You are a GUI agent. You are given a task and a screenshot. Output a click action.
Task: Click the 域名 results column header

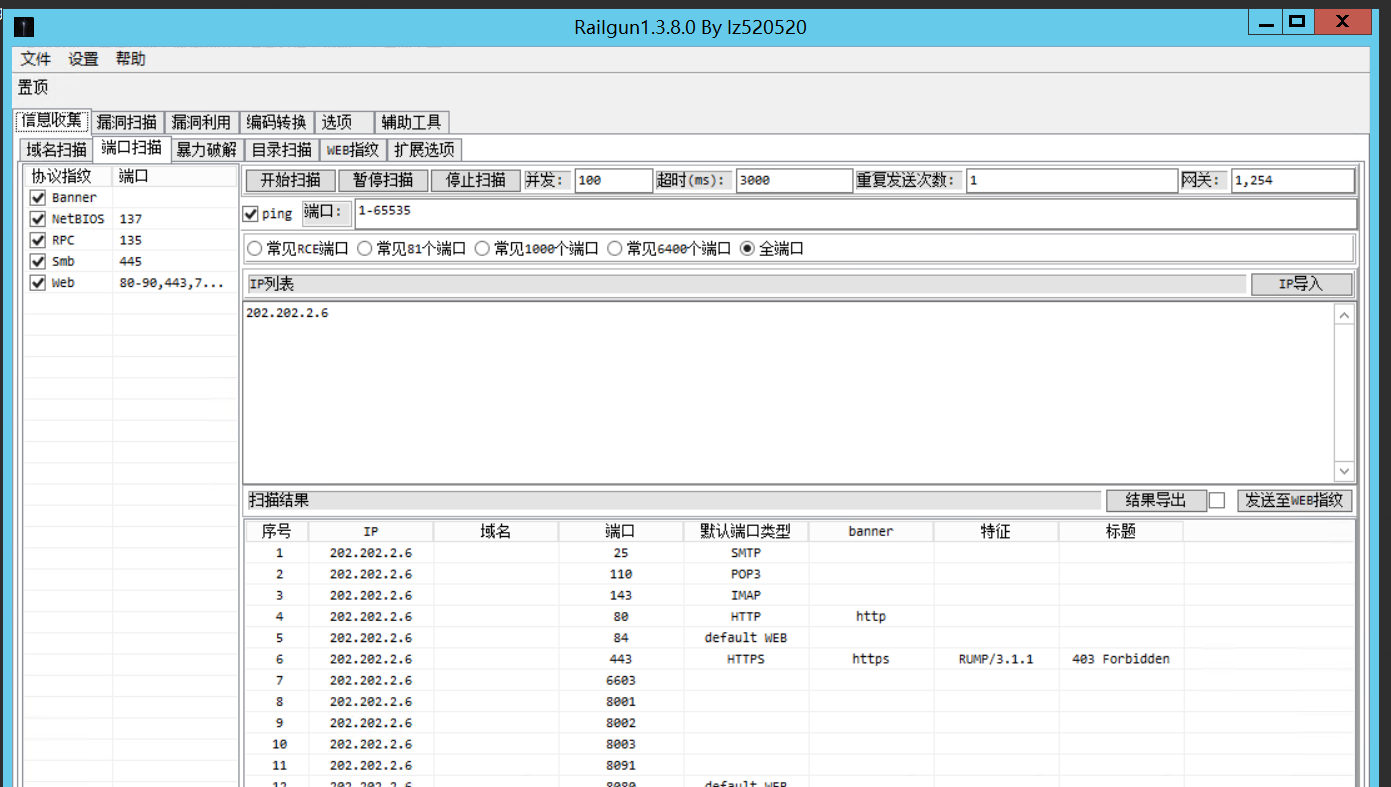pyautogui.click(x=496, y=531)
